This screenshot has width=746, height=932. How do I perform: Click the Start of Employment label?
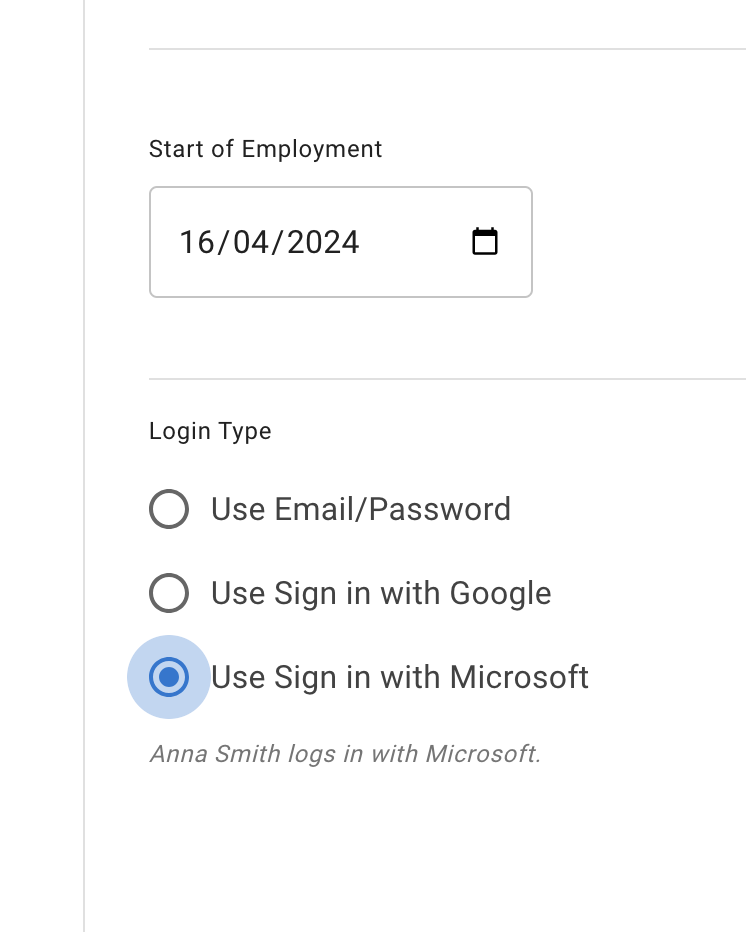tap(265, 148)
